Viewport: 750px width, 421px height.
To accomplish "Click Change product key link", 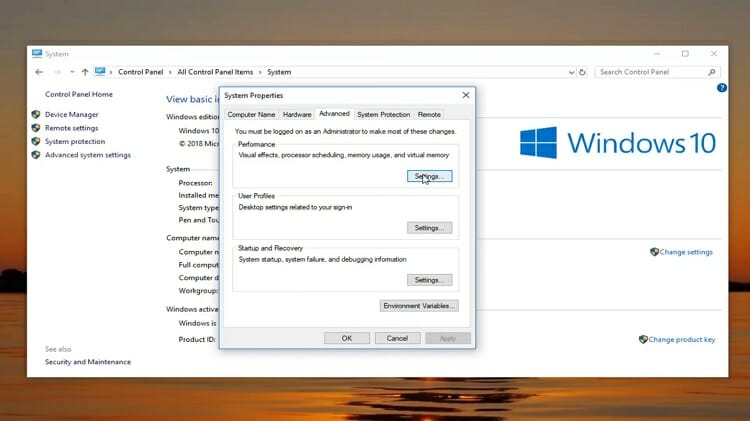I will point(682,339).
